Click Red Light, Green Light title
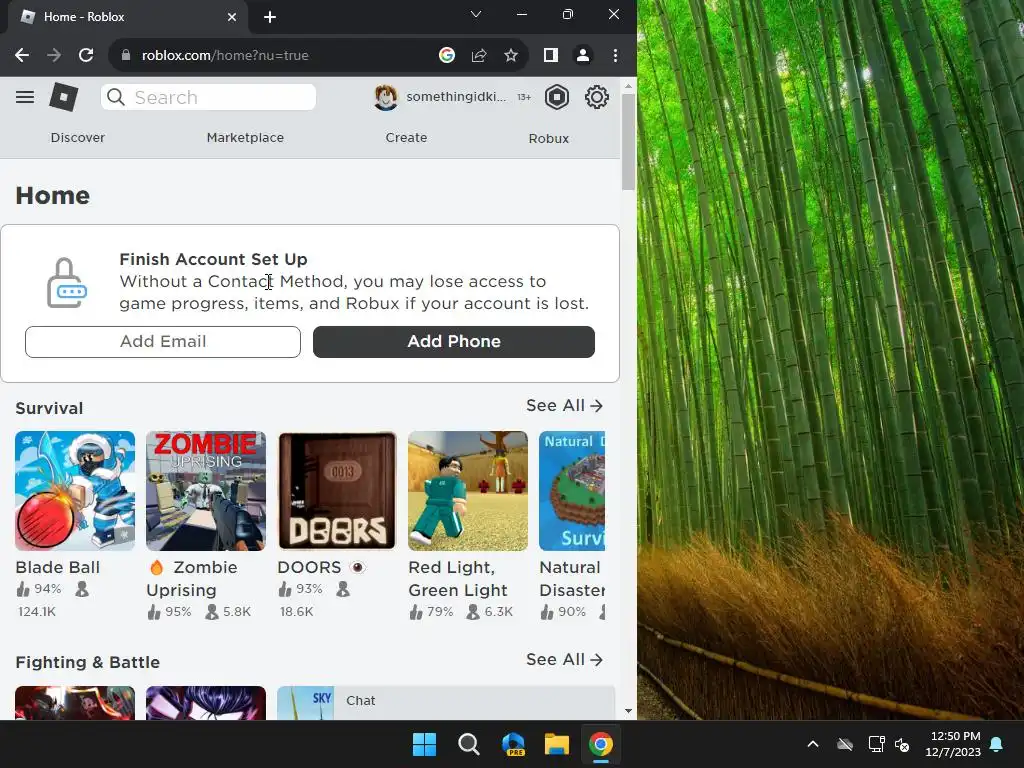The image size is (1024, 768). tap(458, 579)
